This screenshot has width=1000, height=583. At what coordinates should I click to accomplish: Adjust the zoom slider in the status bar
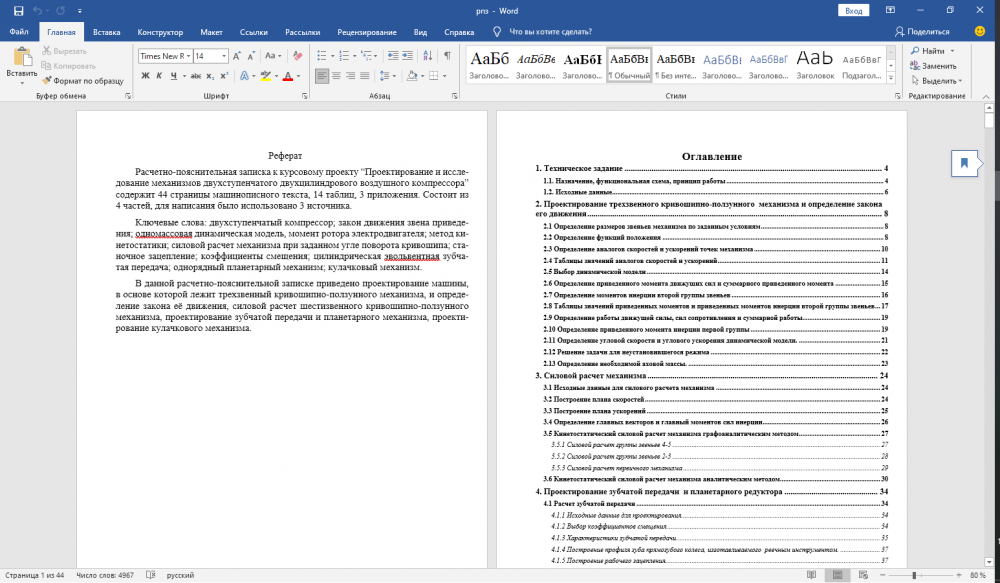[x=914, y=575]
